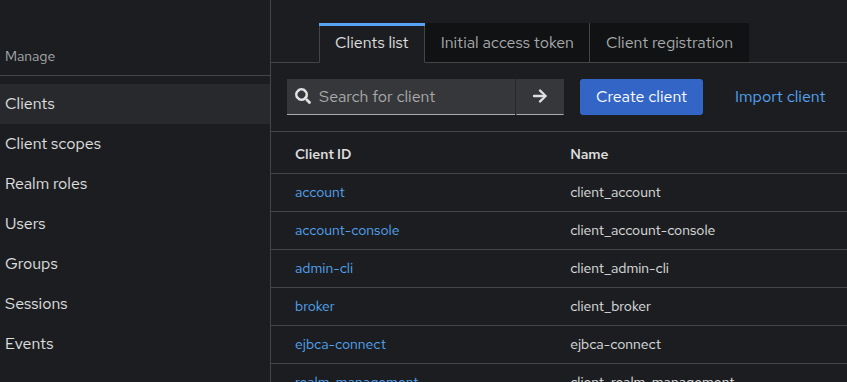Click the Client ID column header
This screenshot has height=382, width=847.
tap(323, 155)
